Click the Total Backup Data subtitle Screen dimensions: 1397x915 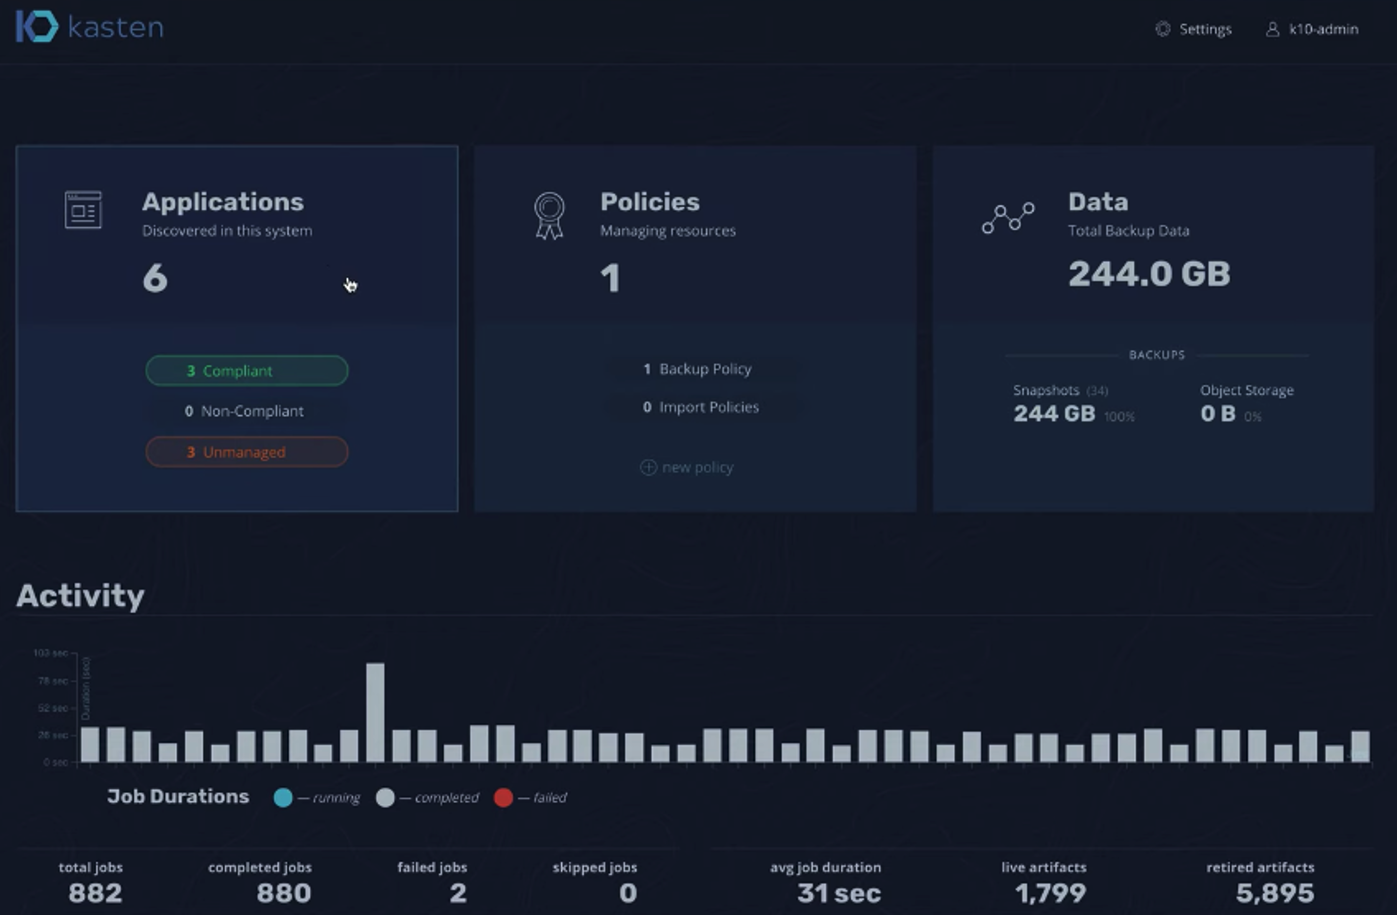pos(1129,231)
